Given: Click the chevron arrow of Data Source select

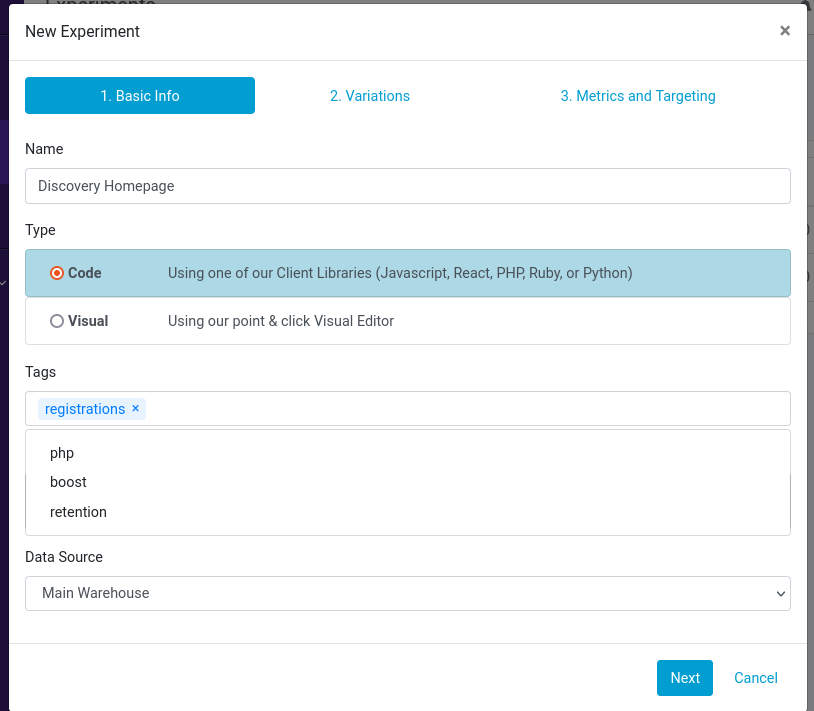Looking at the screenshot, I should 780,594.
